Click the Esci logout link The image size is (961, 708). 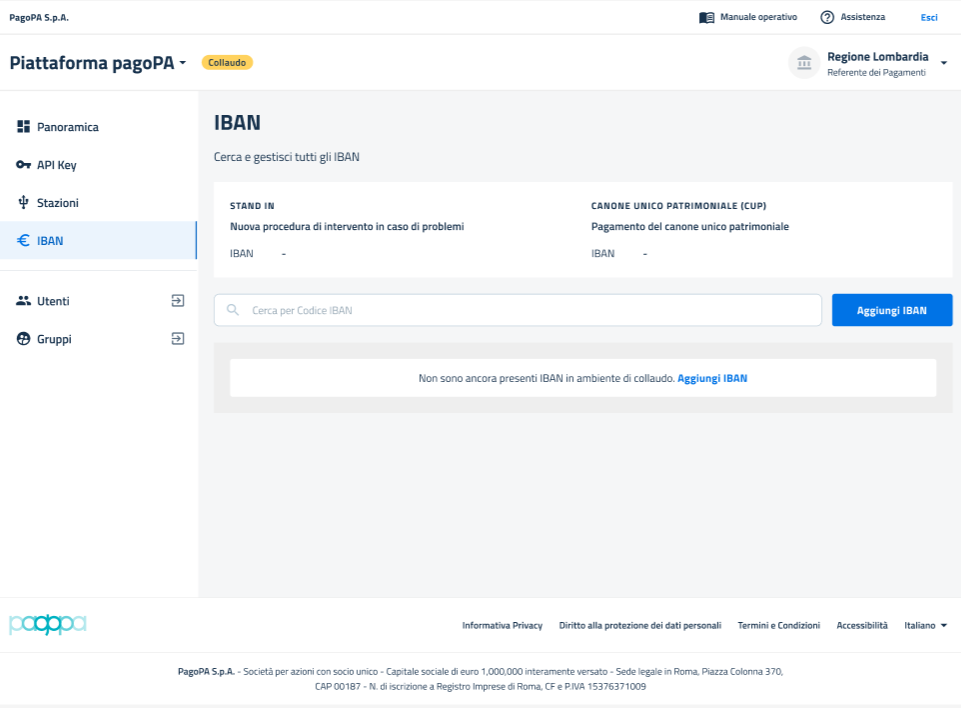tap(929, 17)
